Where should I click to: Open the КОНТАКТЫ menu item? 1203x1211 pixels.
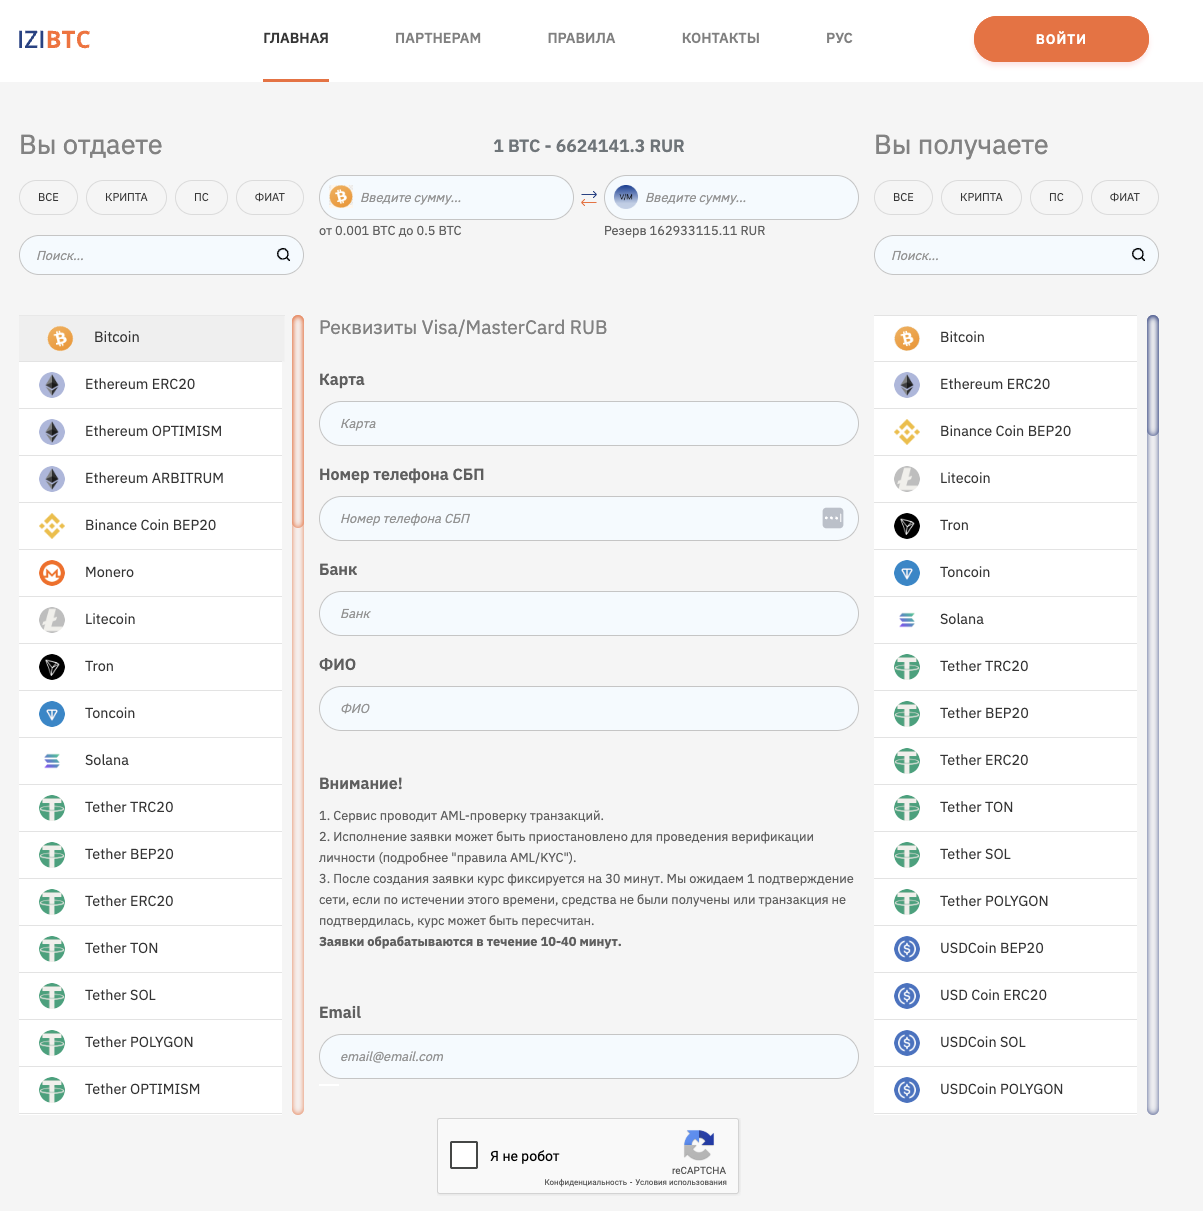tap(721, 38)
